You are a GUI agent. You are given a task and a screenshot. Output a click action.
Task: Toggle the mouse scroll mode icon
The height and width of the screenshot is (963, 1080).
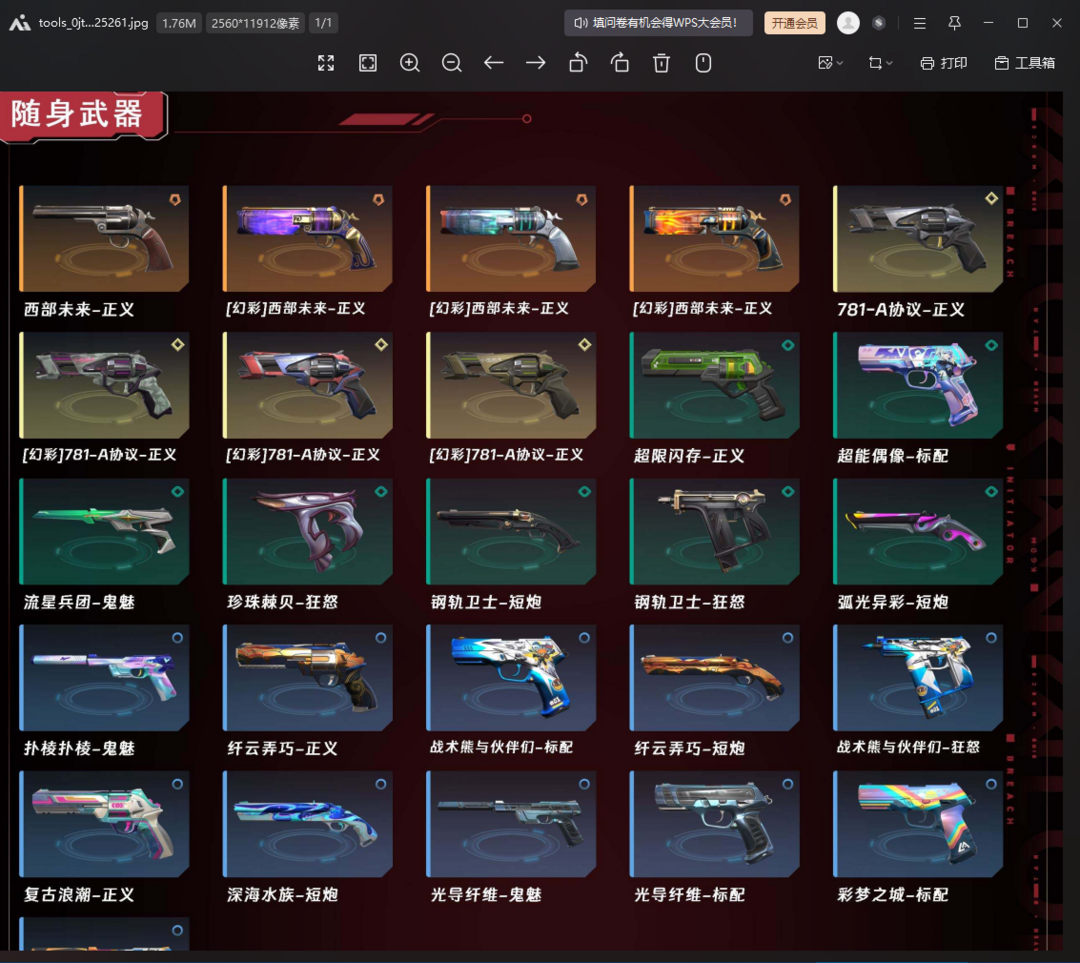tap(703, 63)
